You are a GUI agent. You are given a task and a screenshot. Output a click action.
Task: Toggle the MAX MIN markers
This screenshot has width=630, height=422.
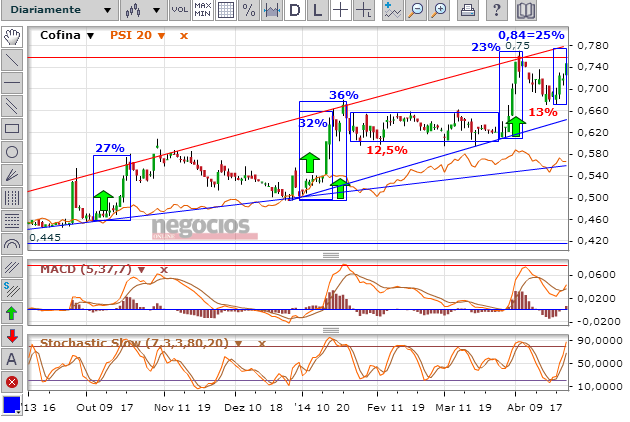click(202, 10)
